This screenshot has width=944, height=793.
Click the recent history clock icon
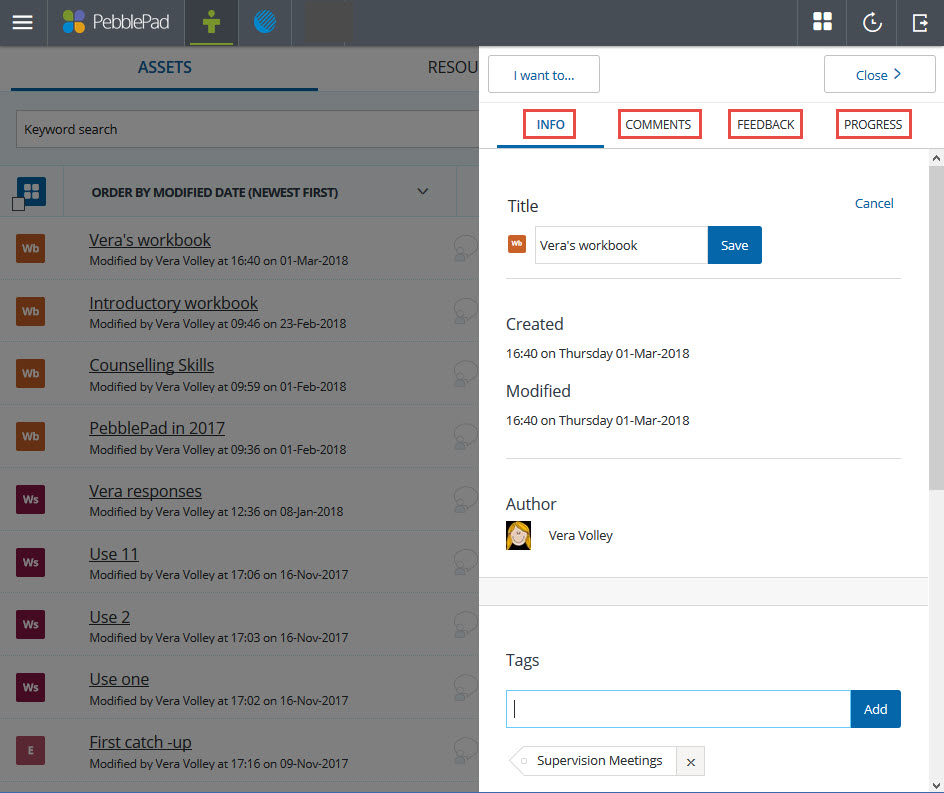(872, 22)
